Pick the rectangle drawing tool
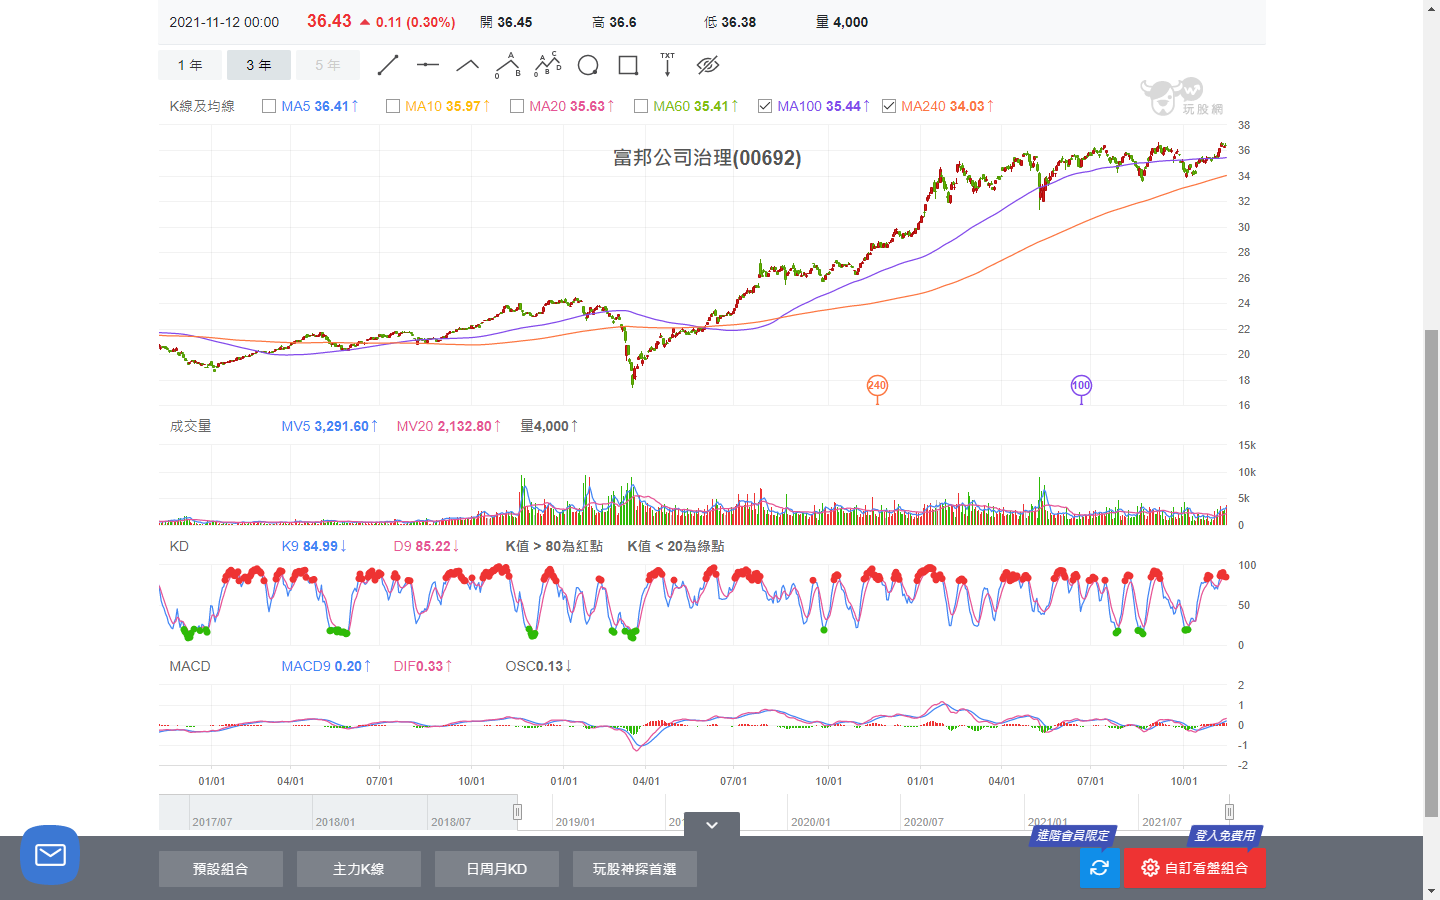 pos(628,65)
